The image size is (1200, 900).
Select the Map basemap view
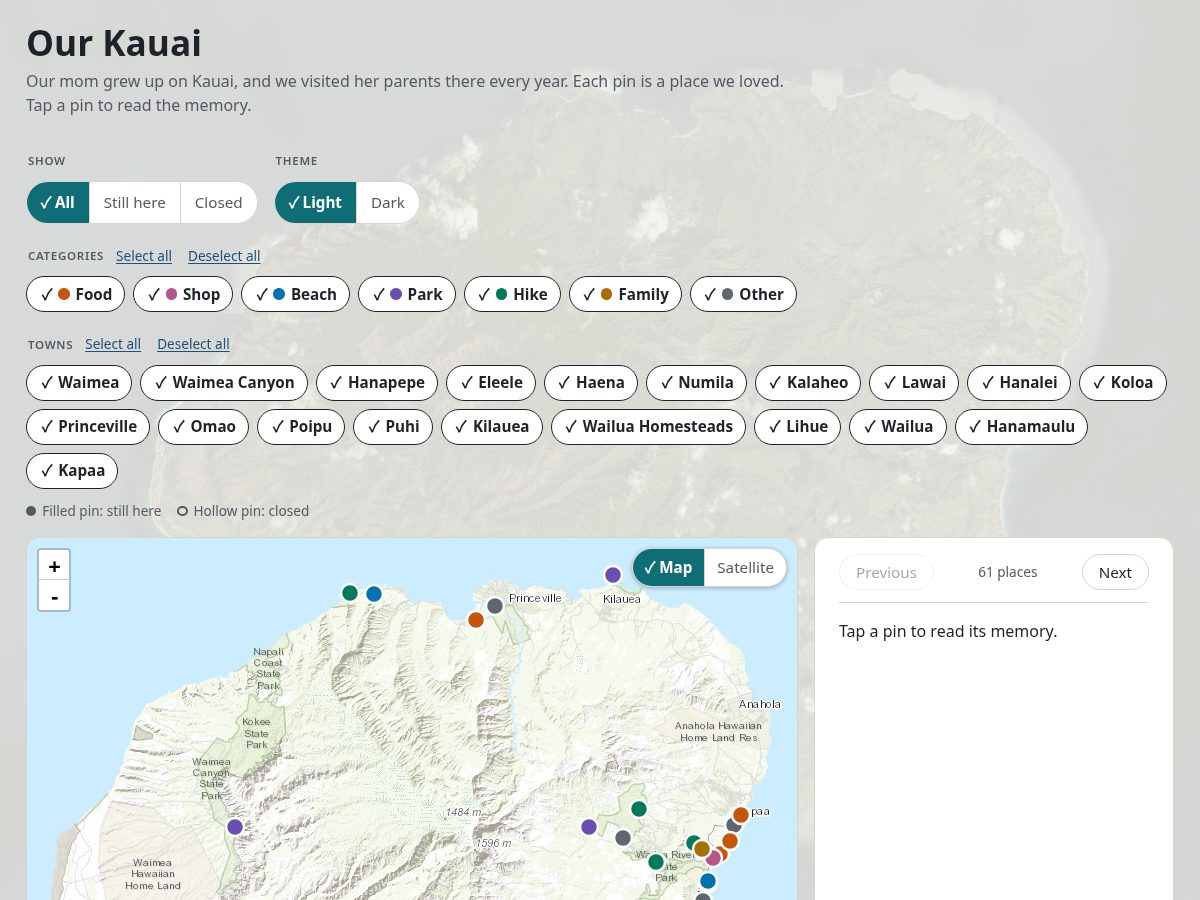(668, 567)
